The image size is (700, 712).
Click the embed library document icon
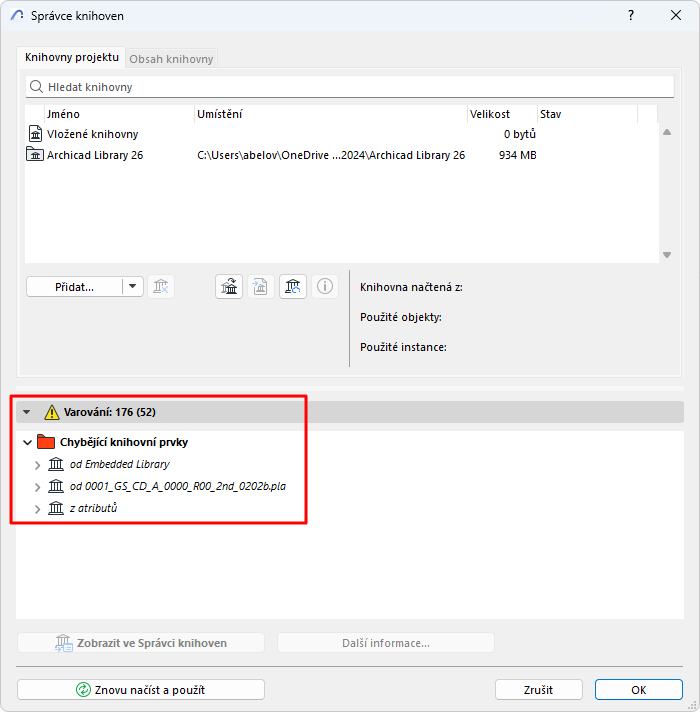click(261, 287)
